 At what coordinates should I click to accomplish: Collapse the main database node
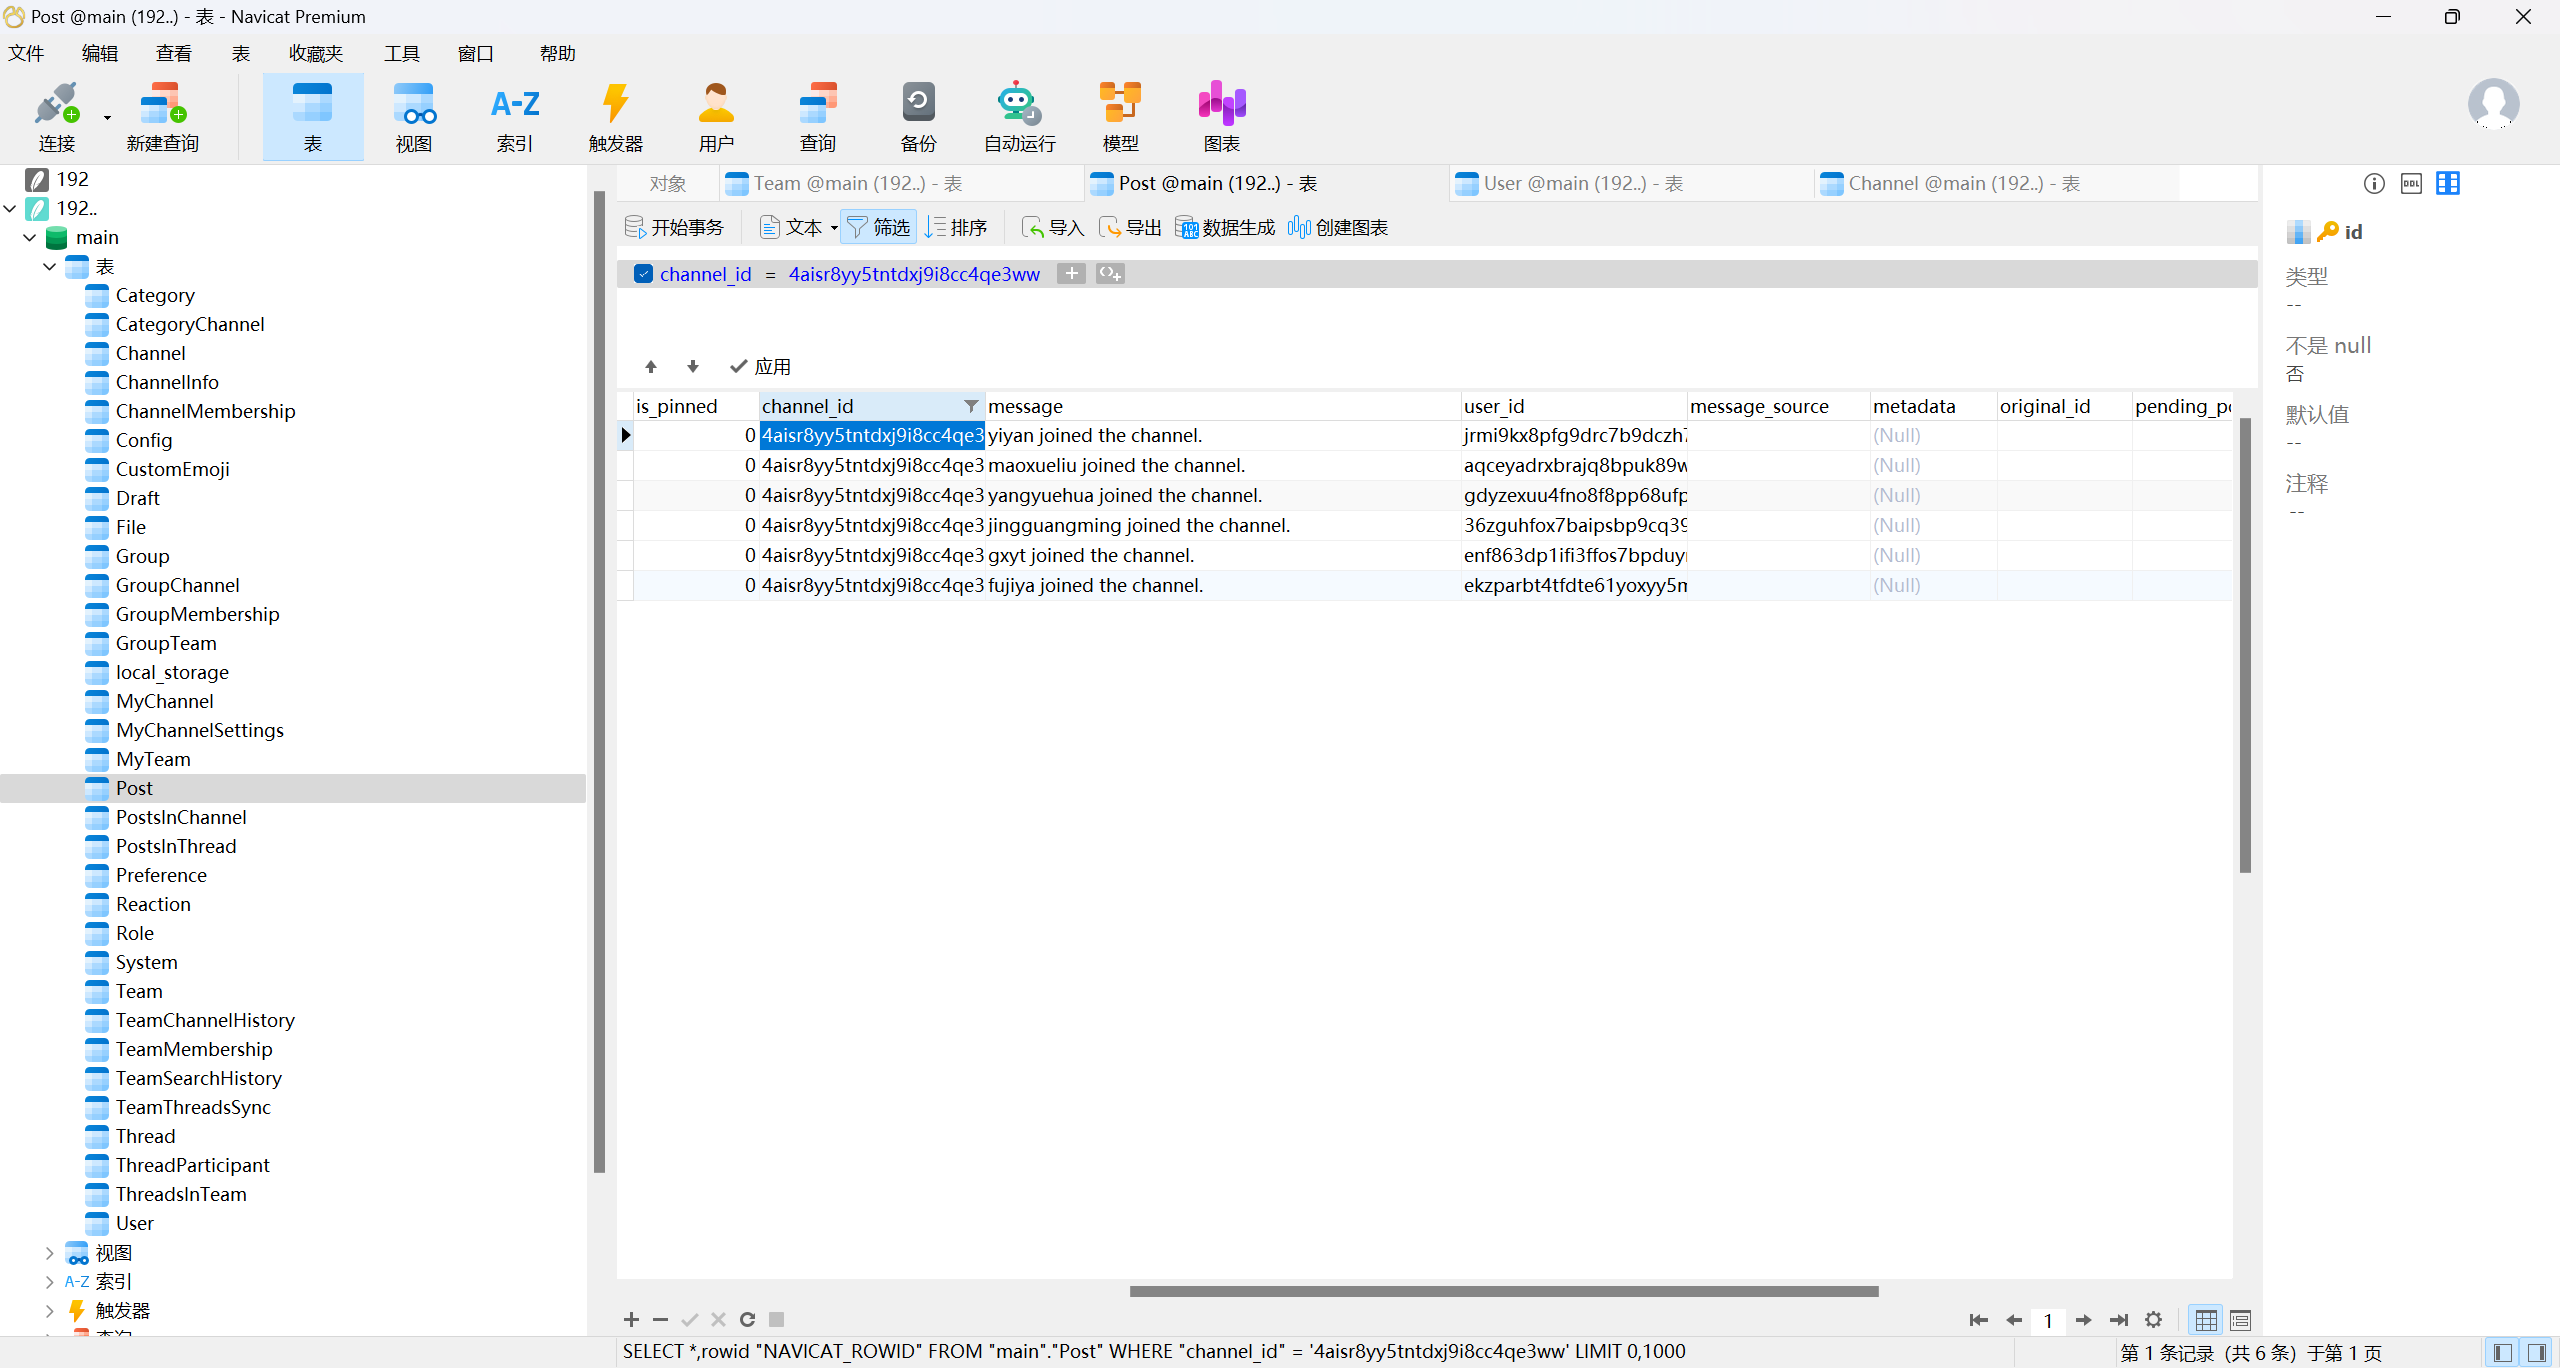(x=29, y=237)
